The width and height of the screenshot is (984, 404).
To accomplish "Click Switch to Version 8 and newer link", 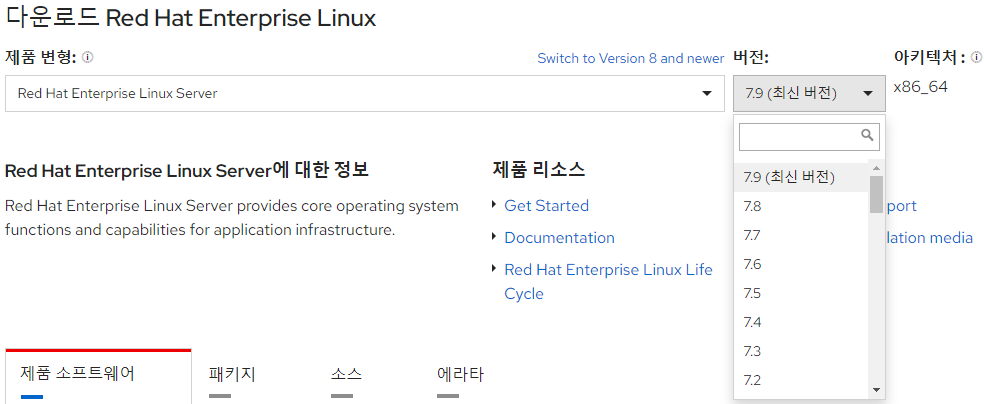I will pyautogui.click(x=631, y=58).
